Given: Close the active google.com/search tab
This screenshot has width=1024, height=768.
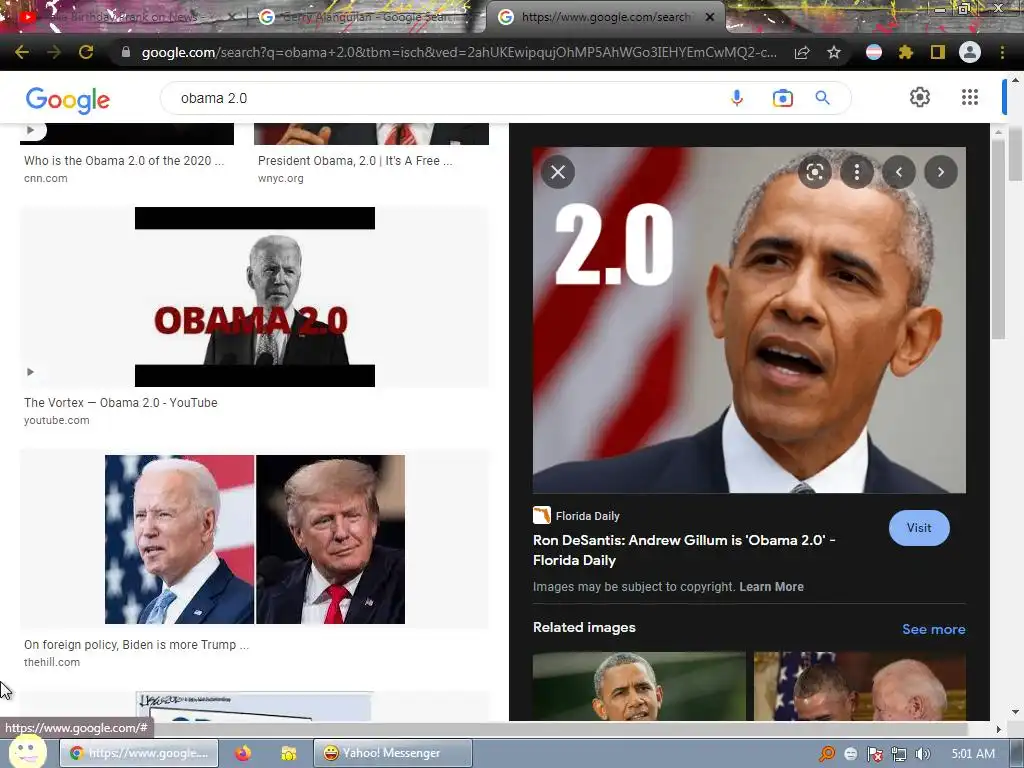Looking at the screenshot, I should point(710,17).
